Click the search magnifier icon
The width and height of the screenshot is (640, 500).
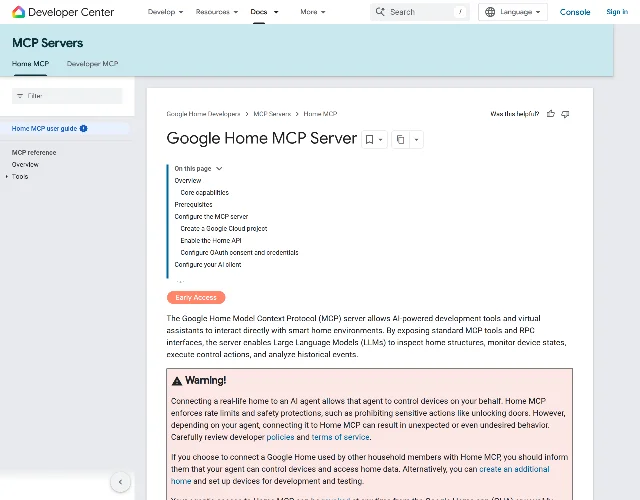[x=380, y=12]
